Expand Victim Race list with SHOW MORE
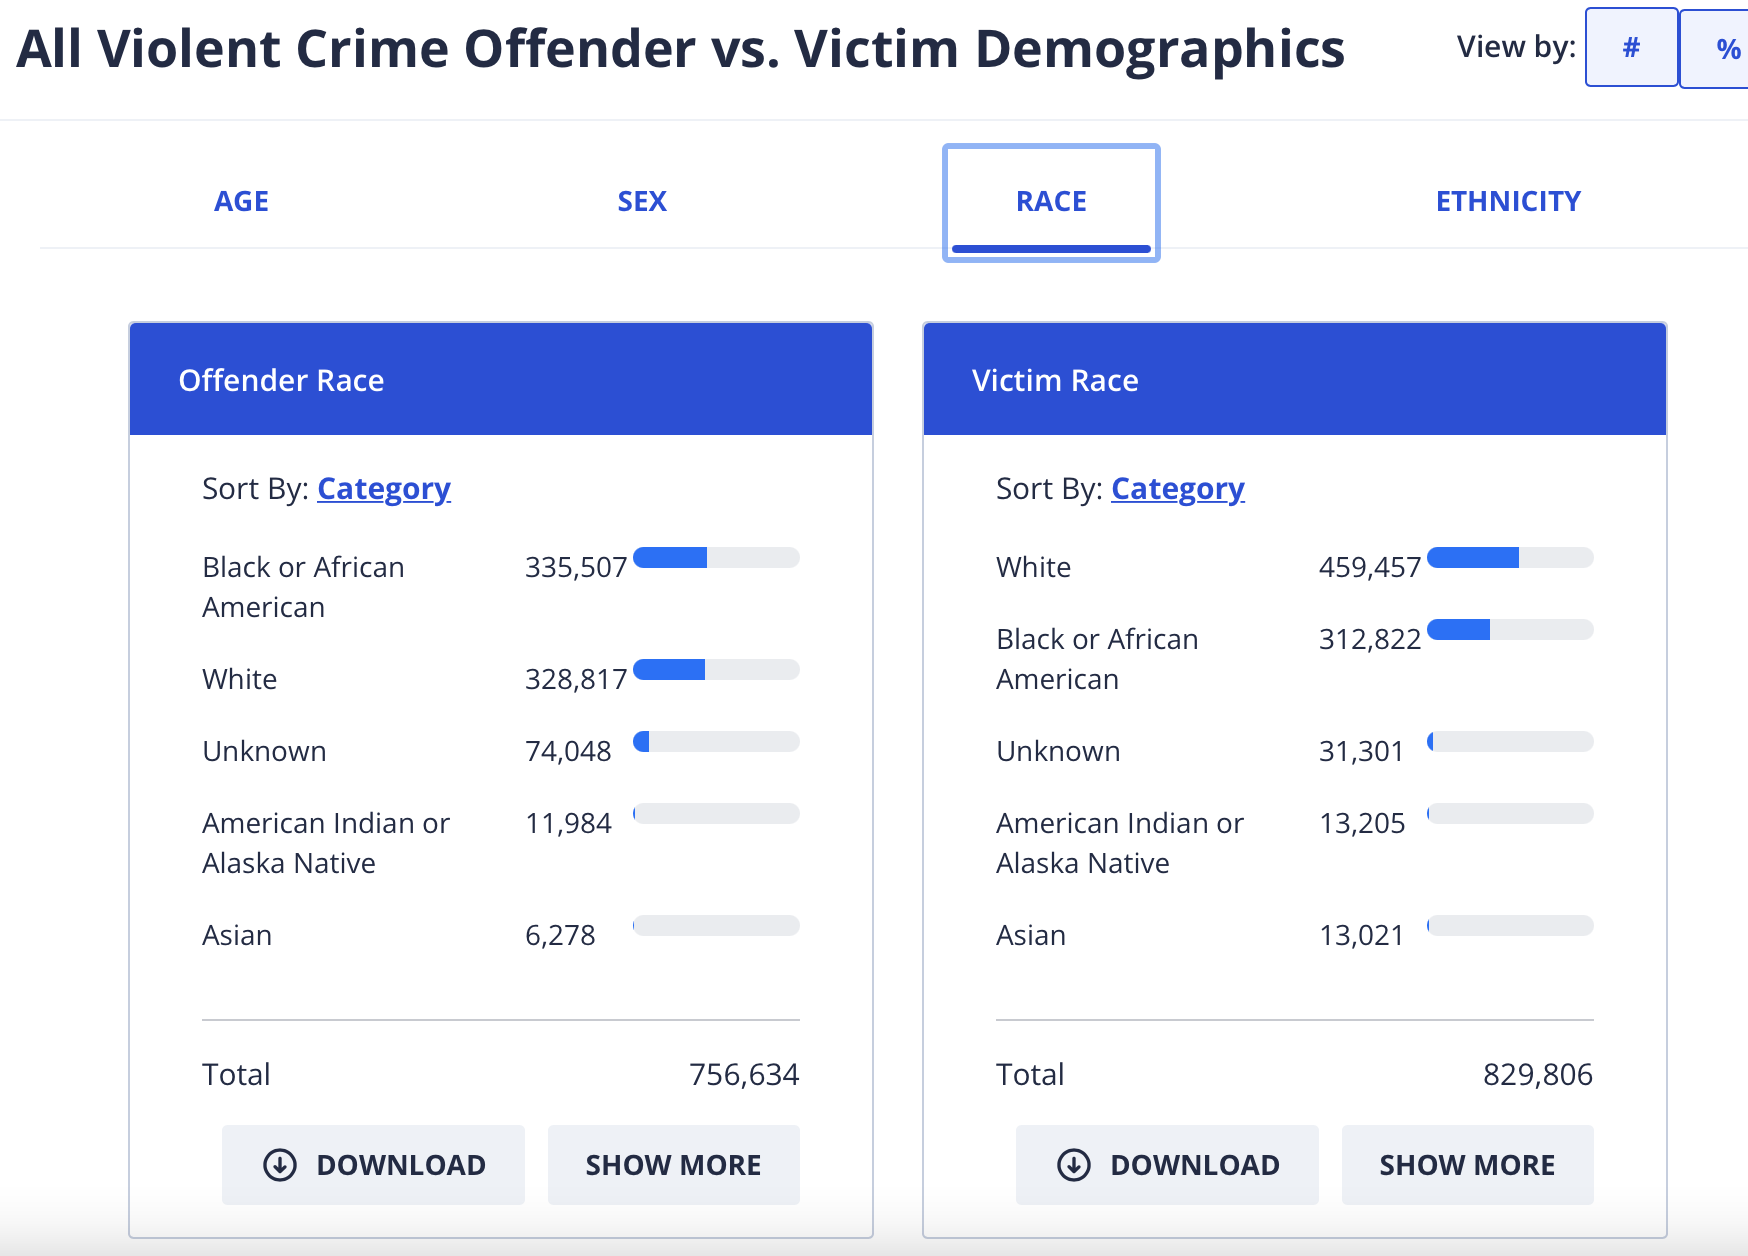 pyautogui.click(x=1467, y=1165)
